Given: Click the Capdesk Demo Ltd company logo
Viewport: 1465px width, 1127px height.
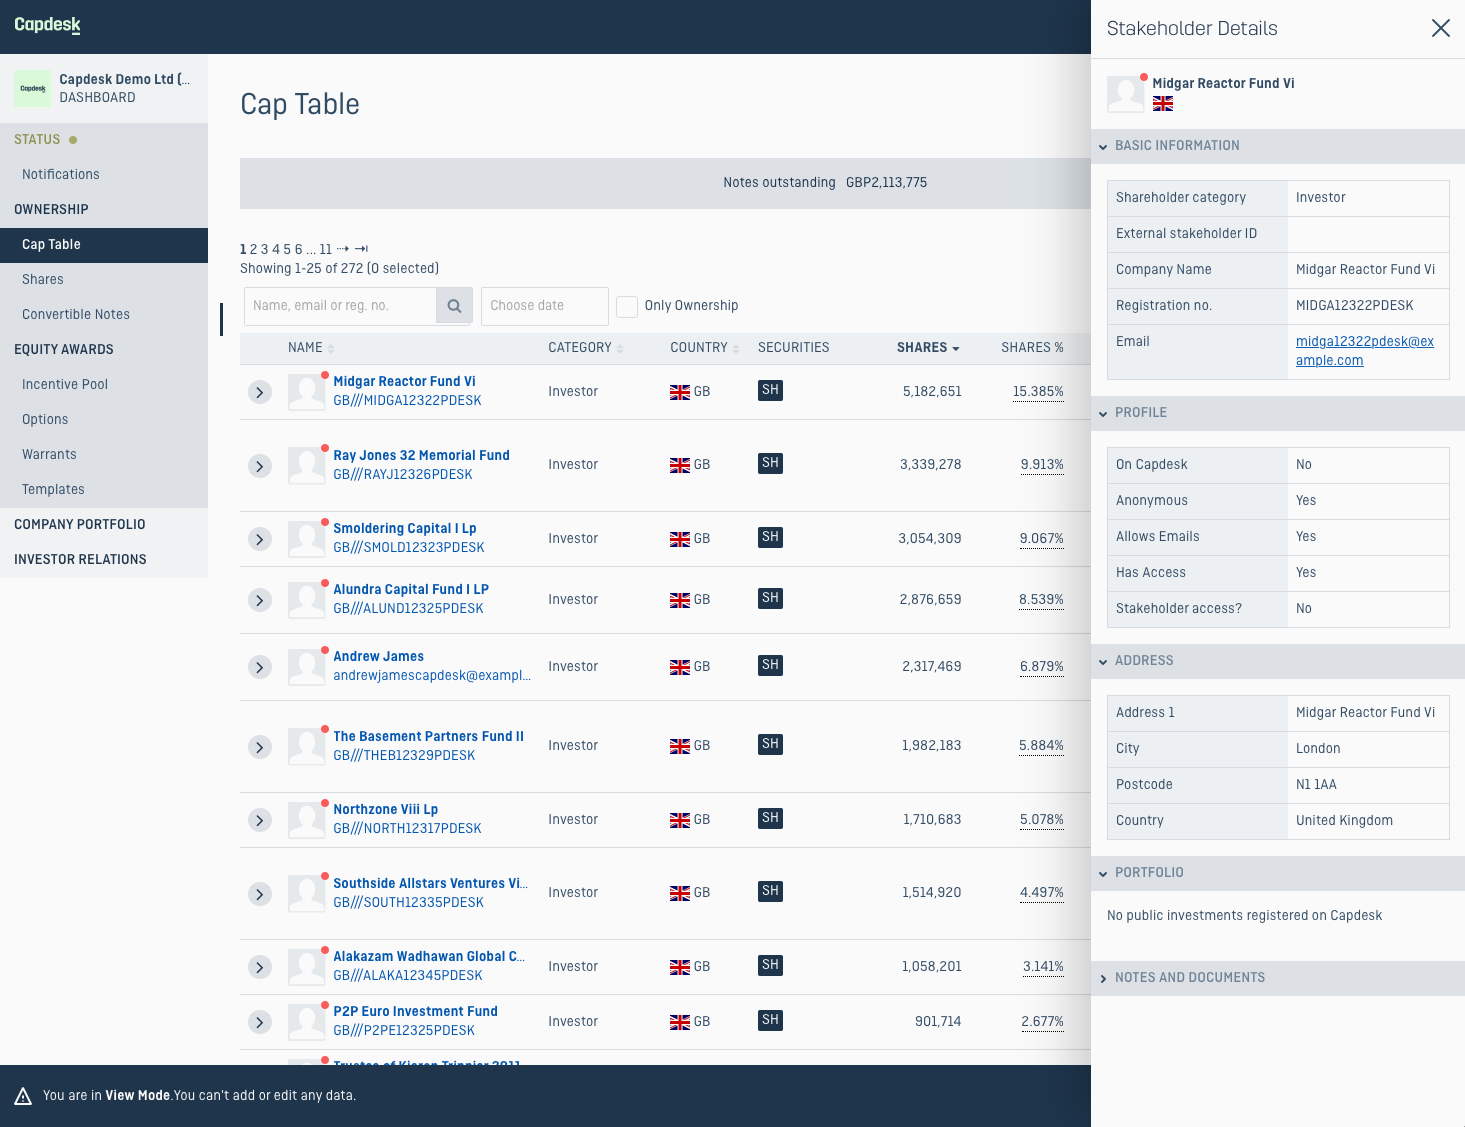Looking at the screenshot, I should [33, 88].
